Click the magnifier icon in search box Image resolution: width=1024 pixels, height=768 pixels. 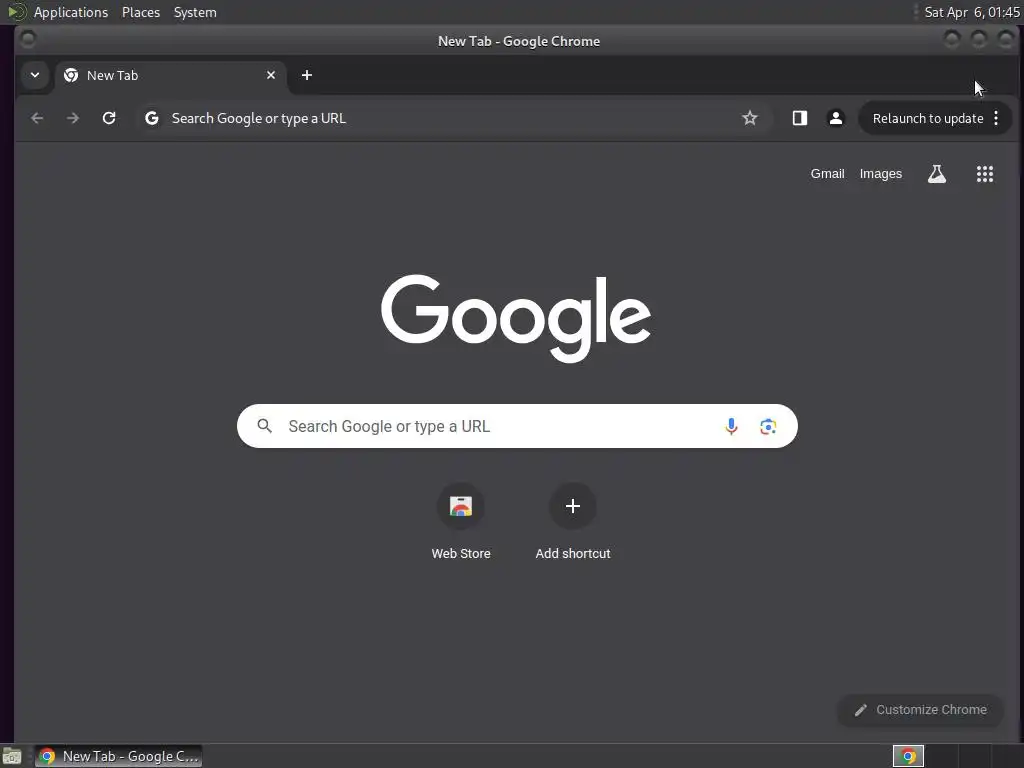[264, 426]
